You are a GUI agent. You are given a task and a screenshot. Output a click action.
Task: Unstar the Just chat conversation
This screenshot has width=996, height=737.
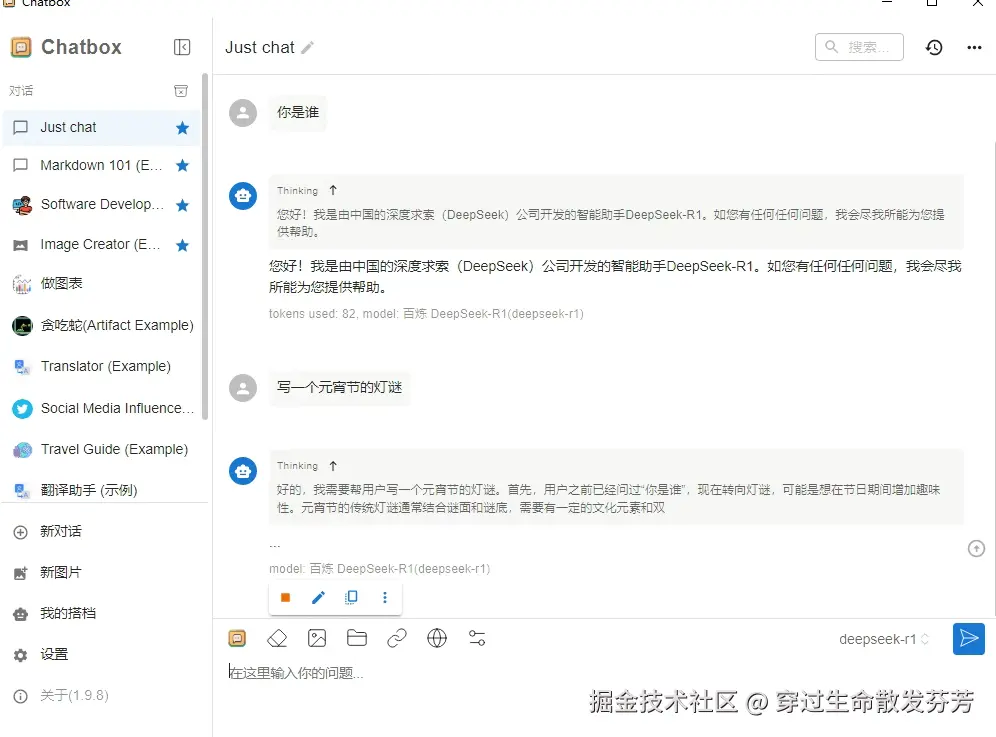click(182, 128)
